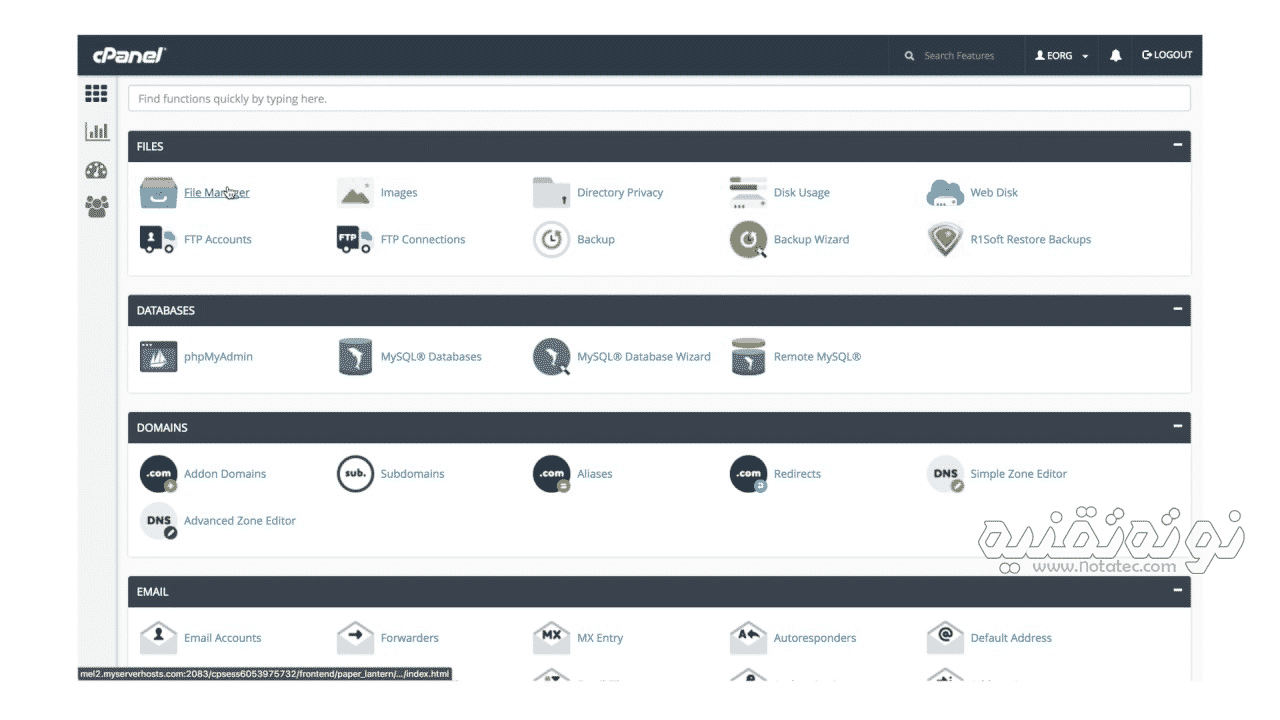Click the LOGOUT button
1280x720 pixels.
(1167, 55)
